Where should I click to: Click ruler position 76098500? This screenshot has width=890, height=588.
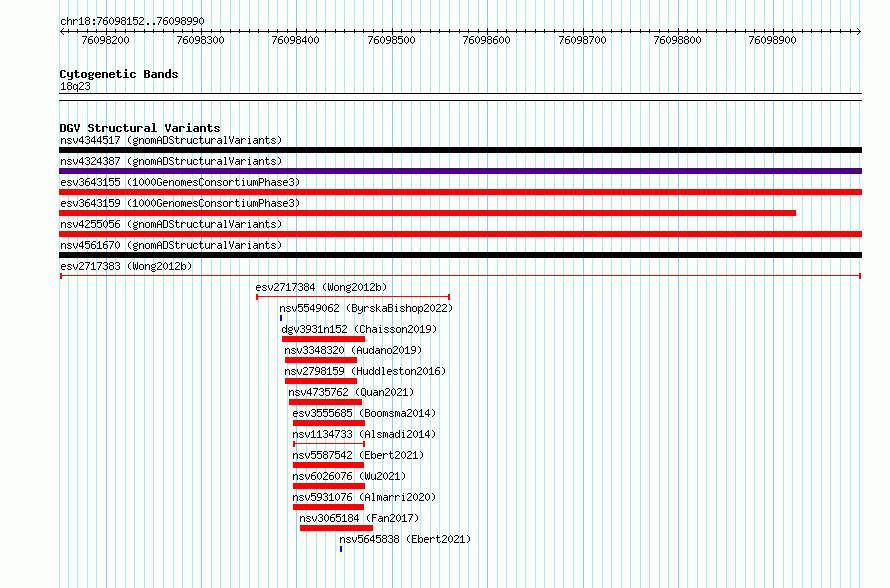point(392,40)
